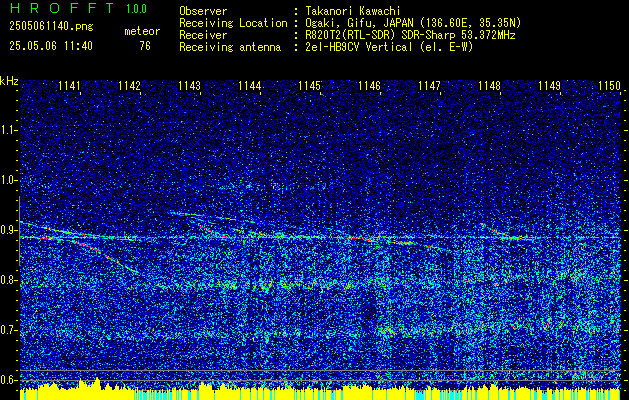Screen dimensions: 629x400
Task: Click the Receiver label
Action: tap(203, 35)
